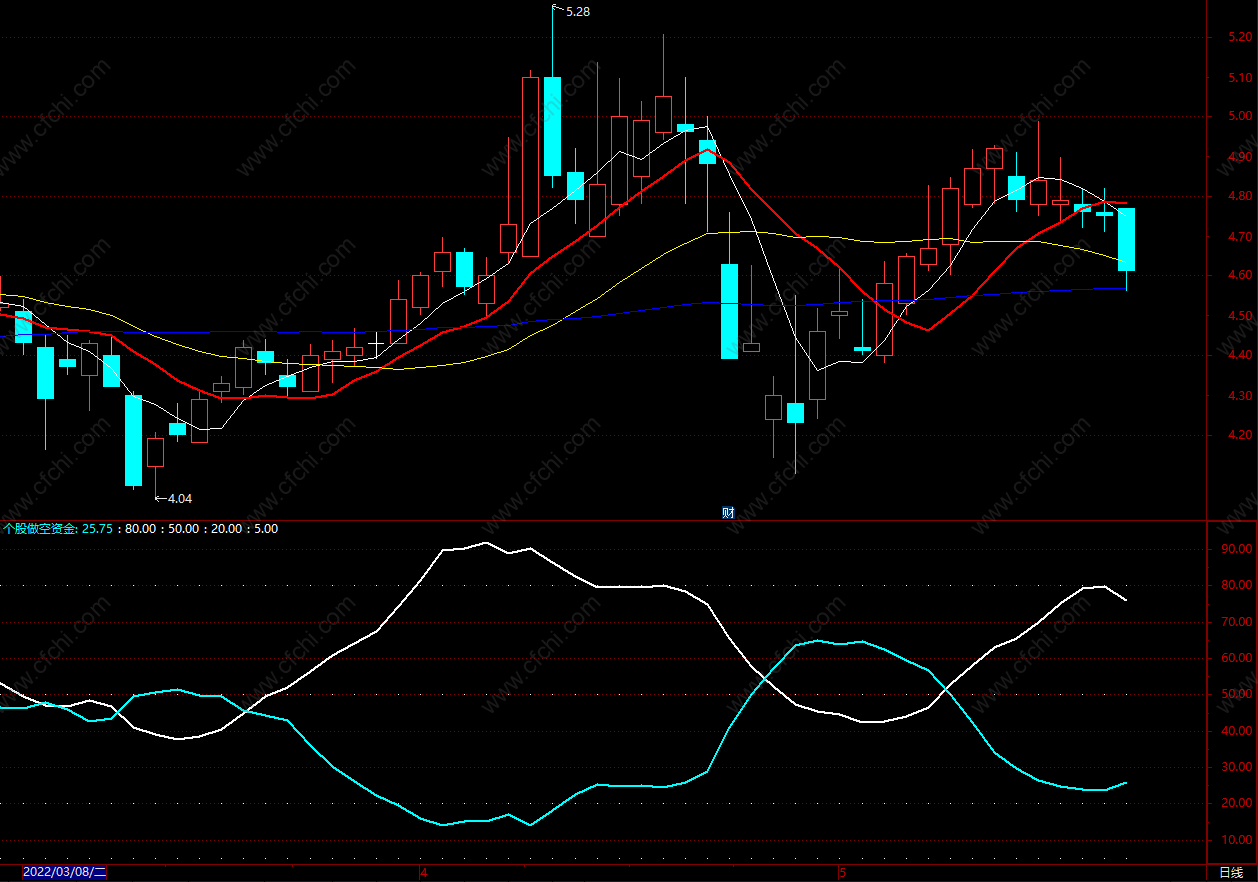Select the 2022/03/08/二 date label
Viewport: 1258px width, 882px height.
pos(65,872)
